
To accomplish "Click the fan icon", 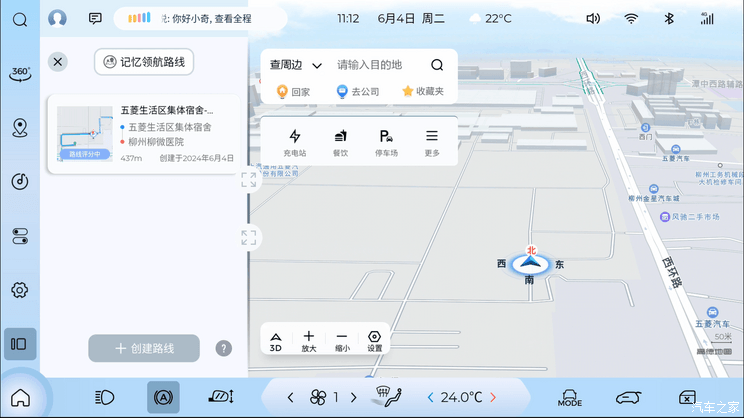I will click(318, 397).
